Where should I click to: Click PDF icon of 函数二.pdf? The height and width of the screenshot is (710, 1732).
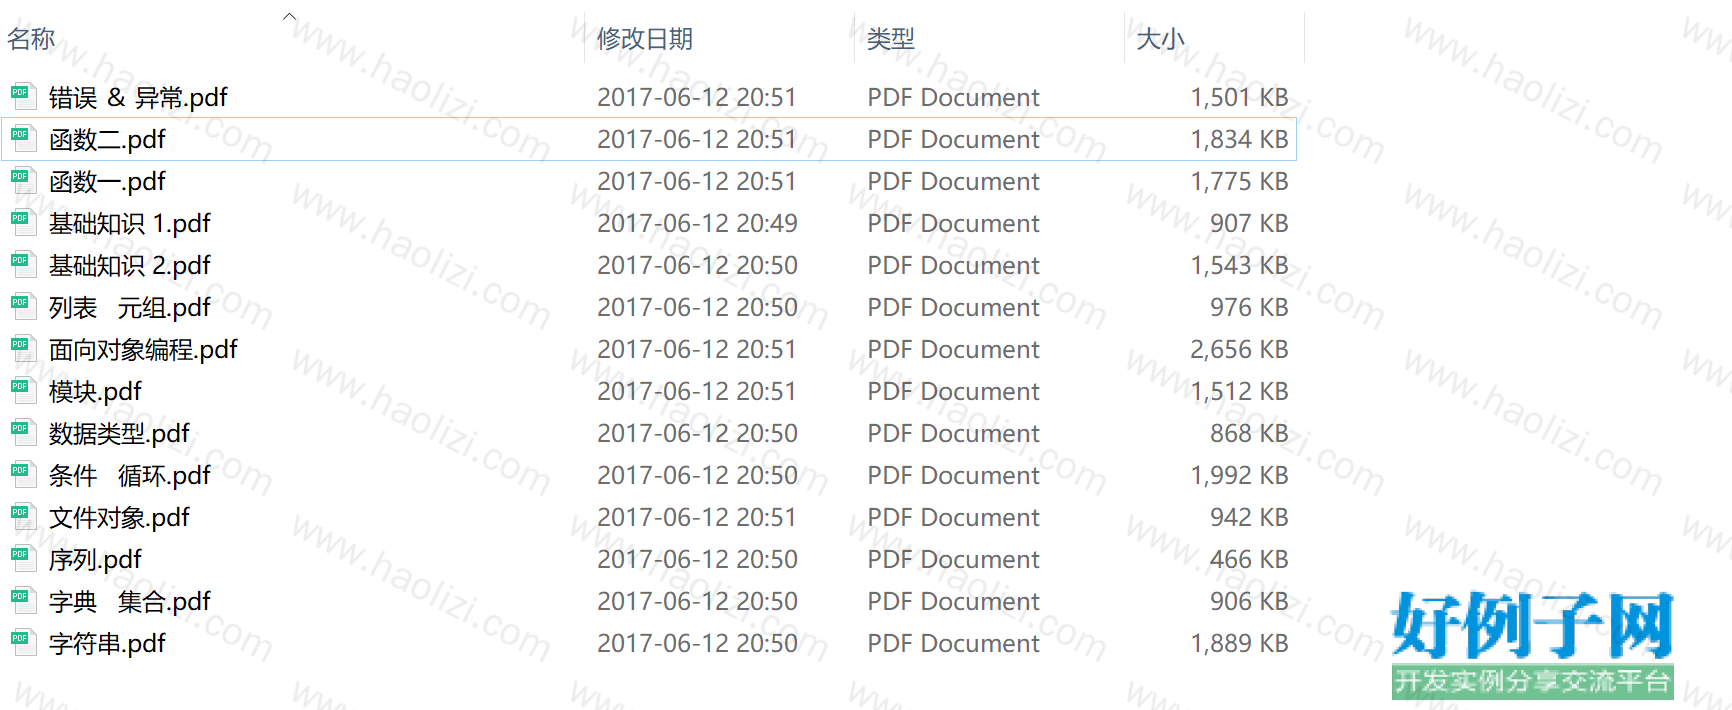(23, 139)
